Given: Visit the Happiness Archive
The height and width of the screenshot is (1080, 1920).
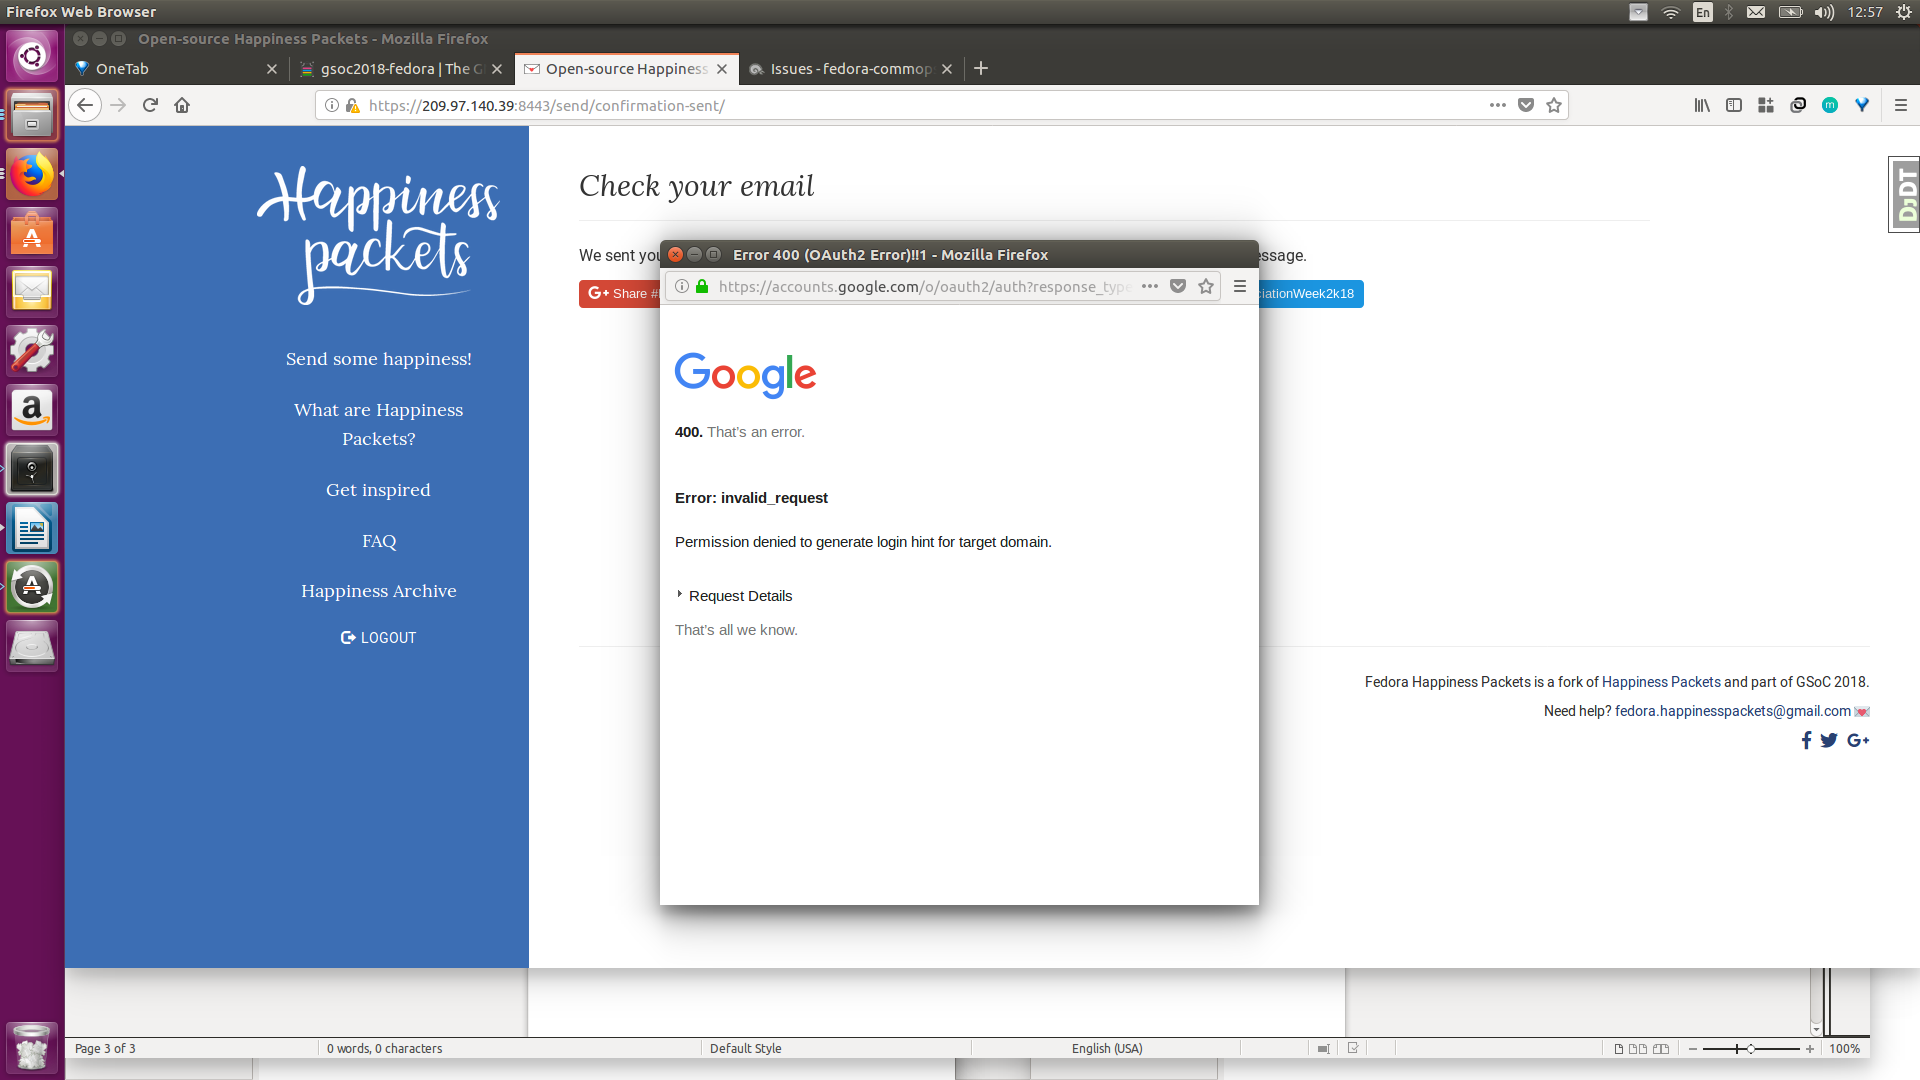Looking at the screenshot, I should (x=379, y=591).
